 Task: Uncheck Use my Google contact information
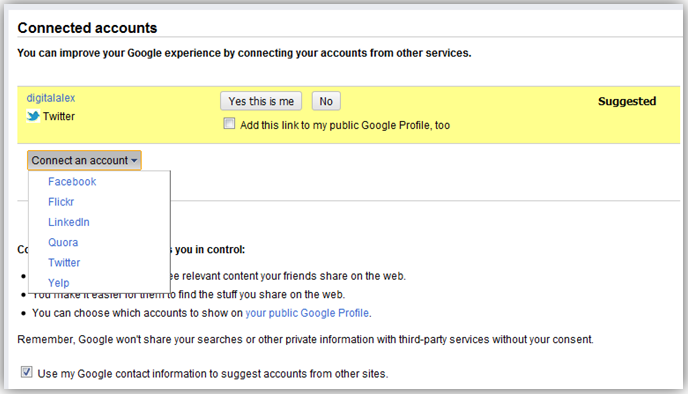(26, 373)
